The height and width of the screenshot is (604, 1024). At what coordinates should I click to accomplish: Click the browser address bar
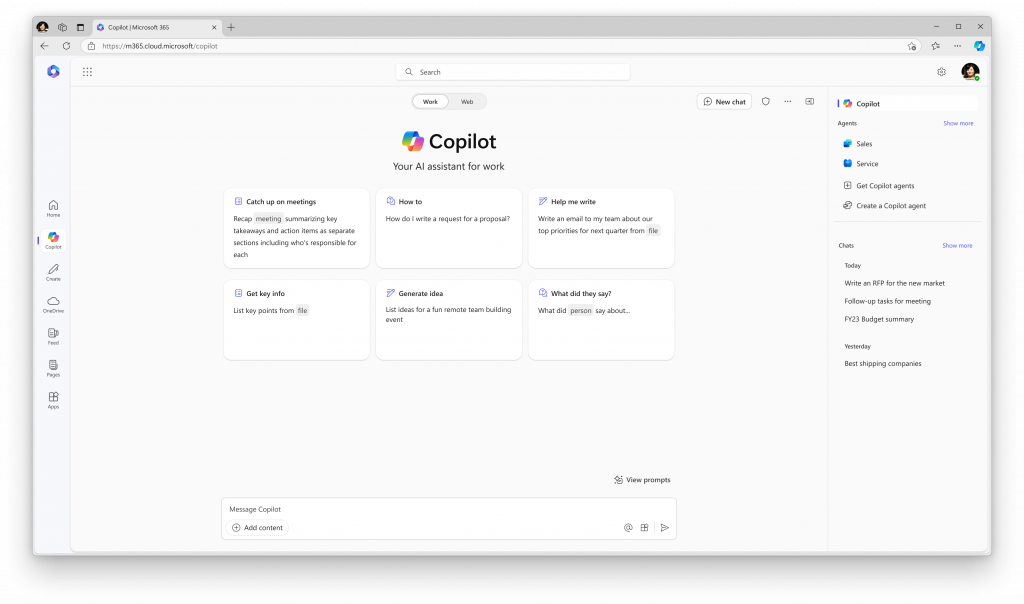pos(500,46)
